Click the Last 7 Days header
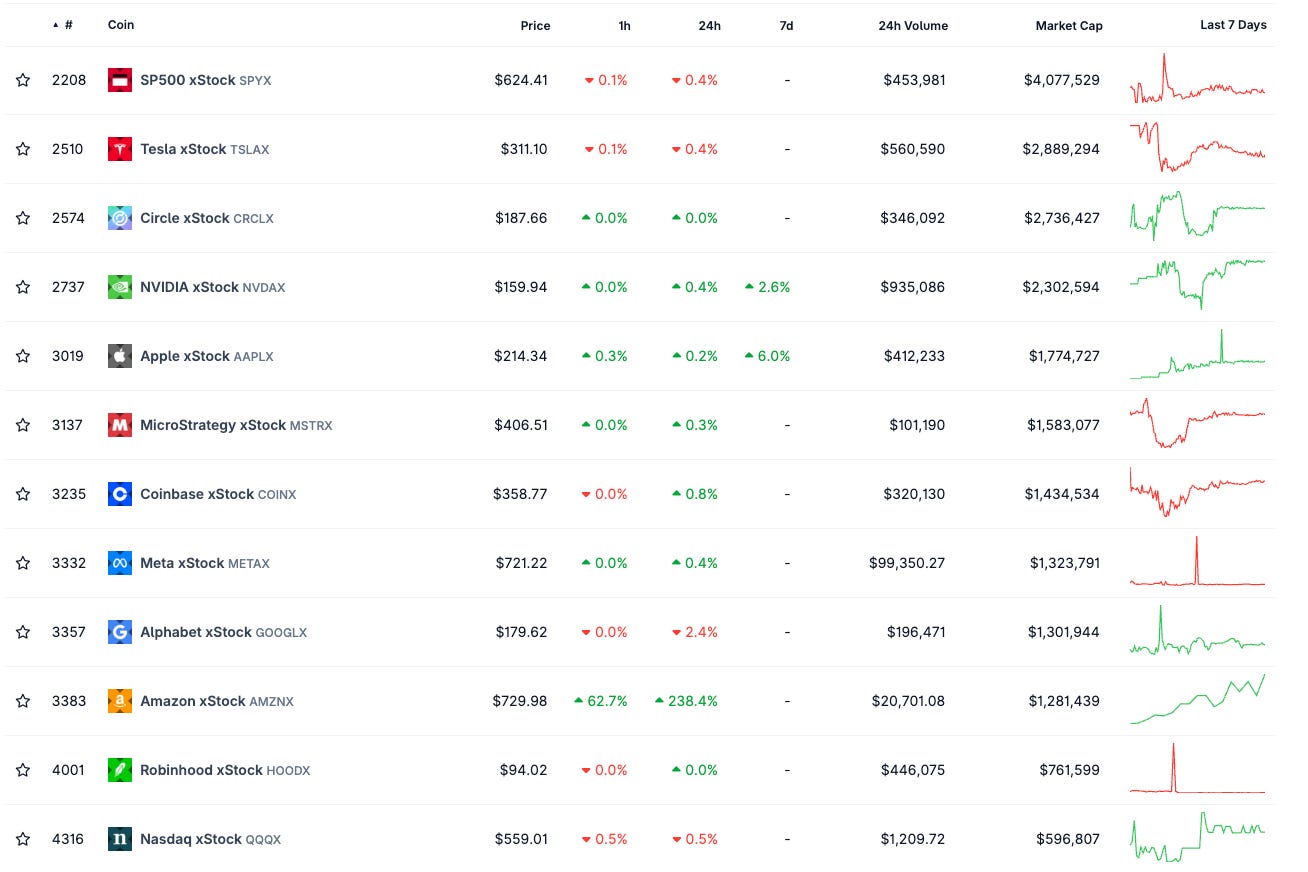Image resolution: width=1308 pixels, height=872 pixels. (x=1233, y=25)
